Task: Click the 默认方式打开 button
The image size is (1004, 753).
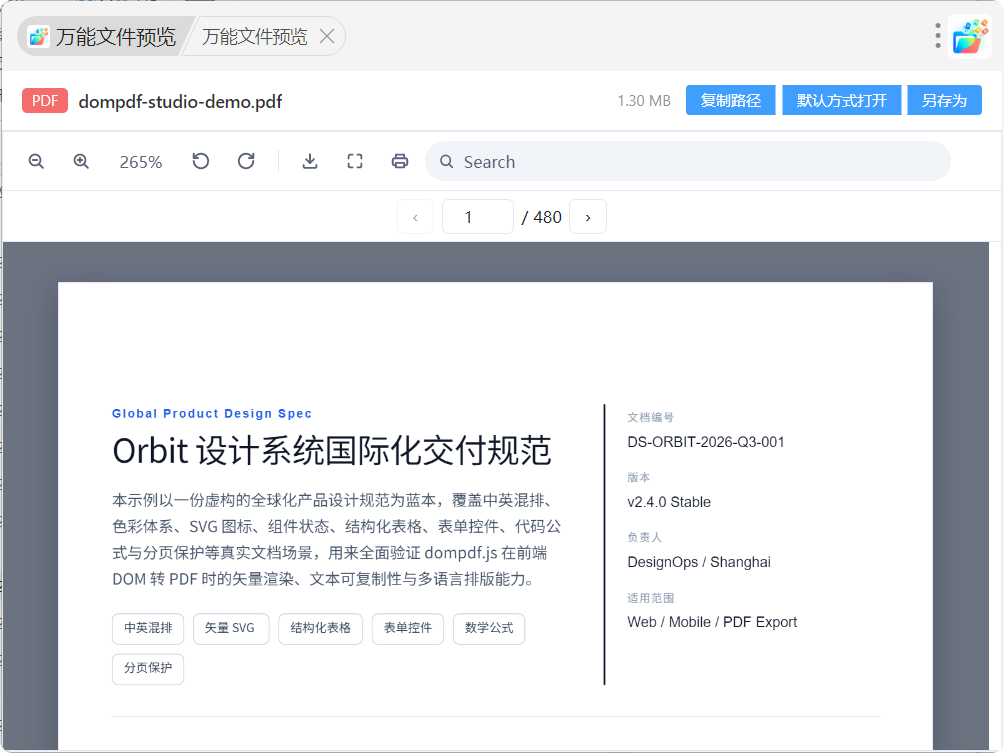Action: pos(842,101)
